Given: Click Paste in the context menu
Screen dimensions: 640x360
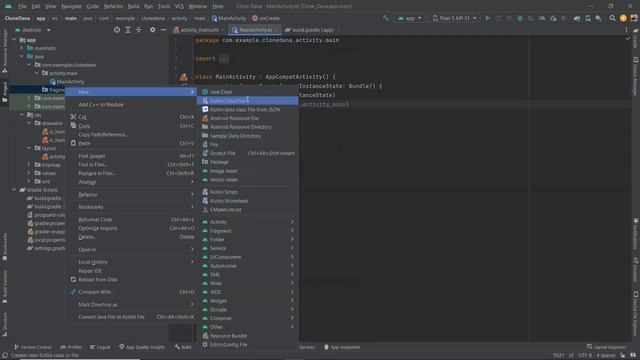Looking at the screenshot, I should (x=131, y=143).
